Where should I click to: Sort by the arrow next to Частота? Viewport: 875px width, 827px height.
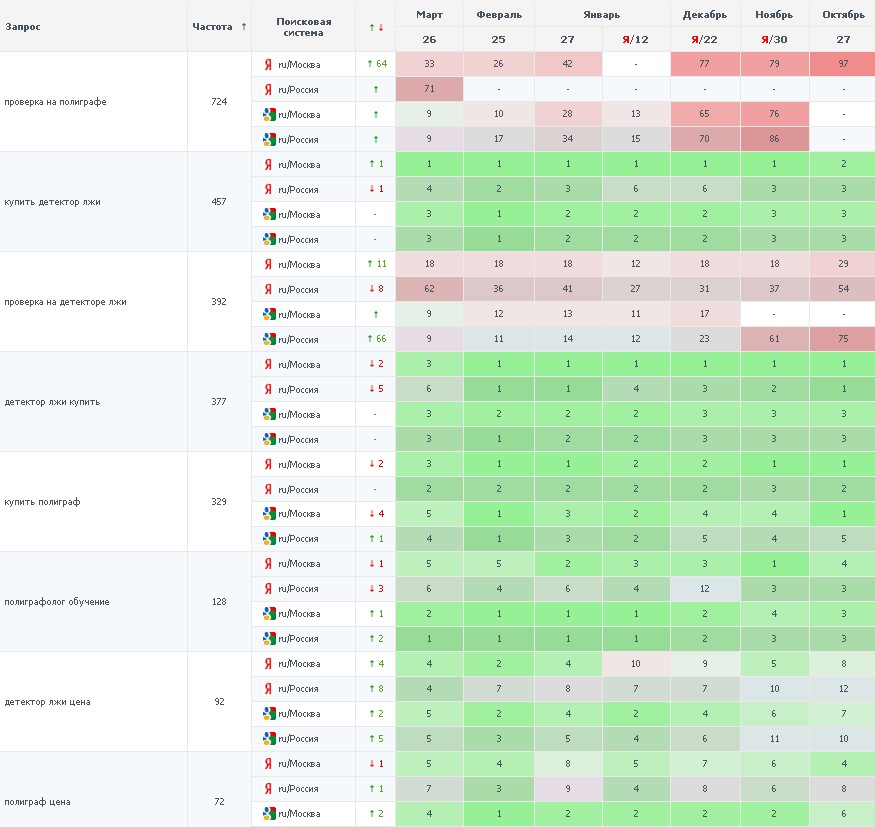[244, 26]
